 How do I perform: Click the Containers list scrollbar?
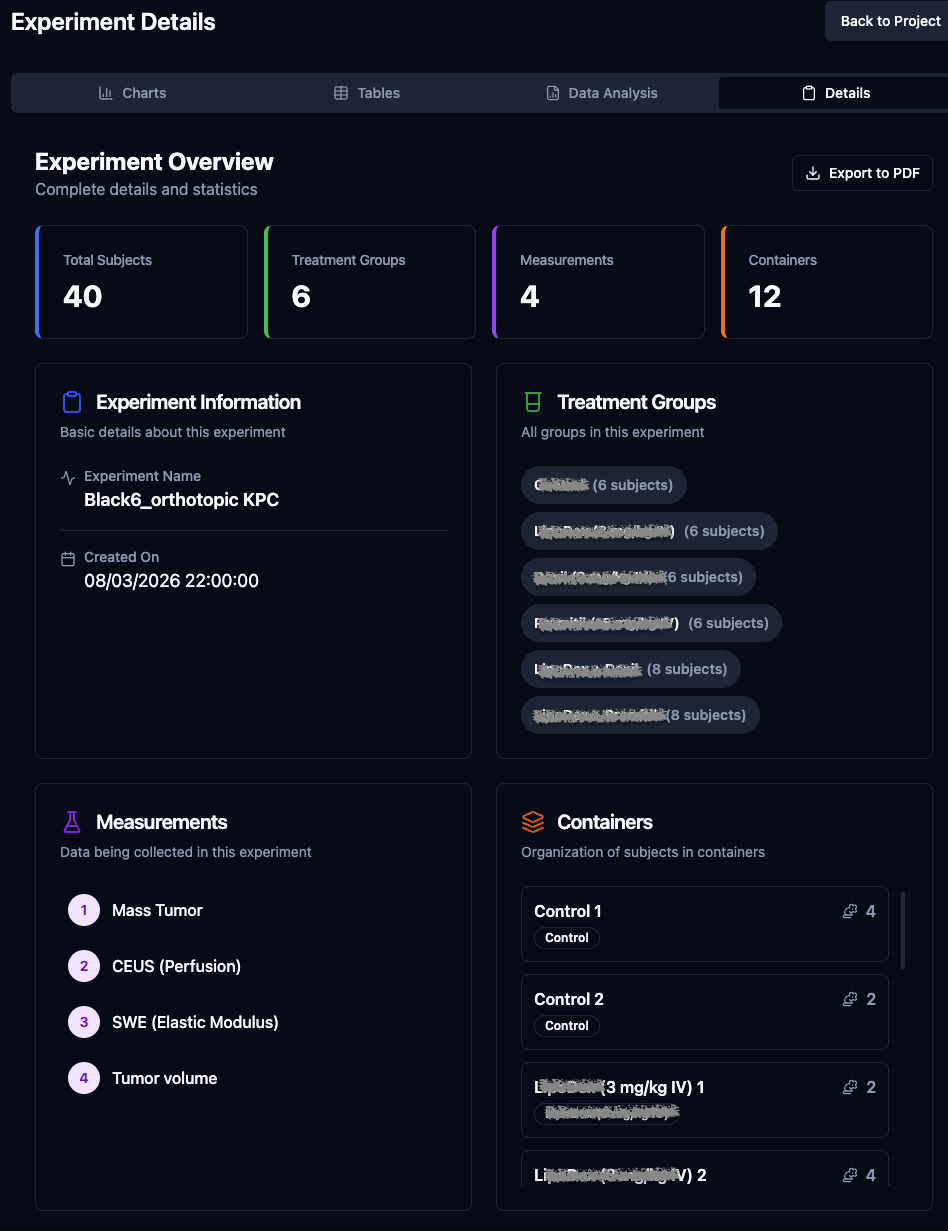904,930
